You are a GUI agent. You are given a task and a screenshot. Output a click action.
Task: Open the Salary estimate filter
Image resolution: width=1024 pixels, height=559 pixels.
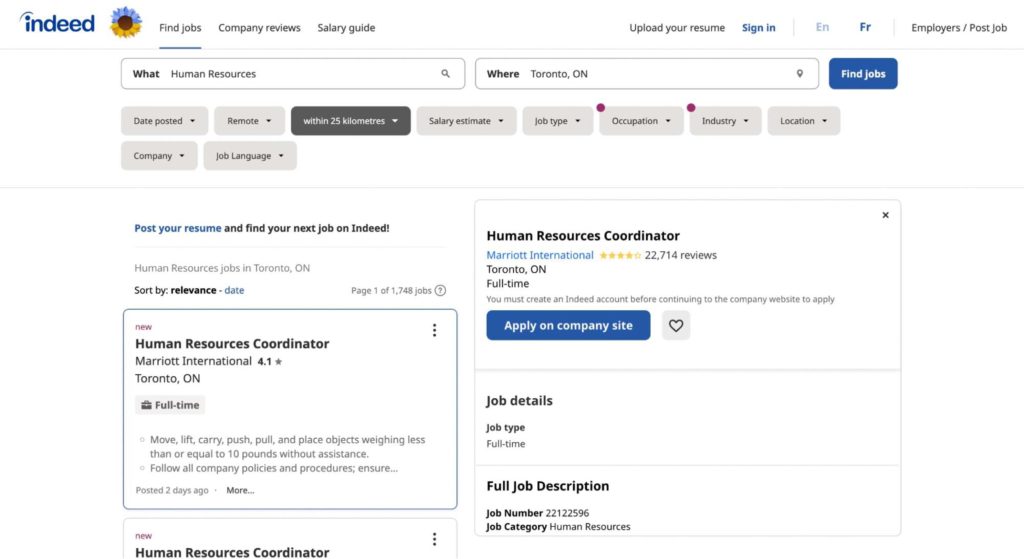tap(466, 121)
